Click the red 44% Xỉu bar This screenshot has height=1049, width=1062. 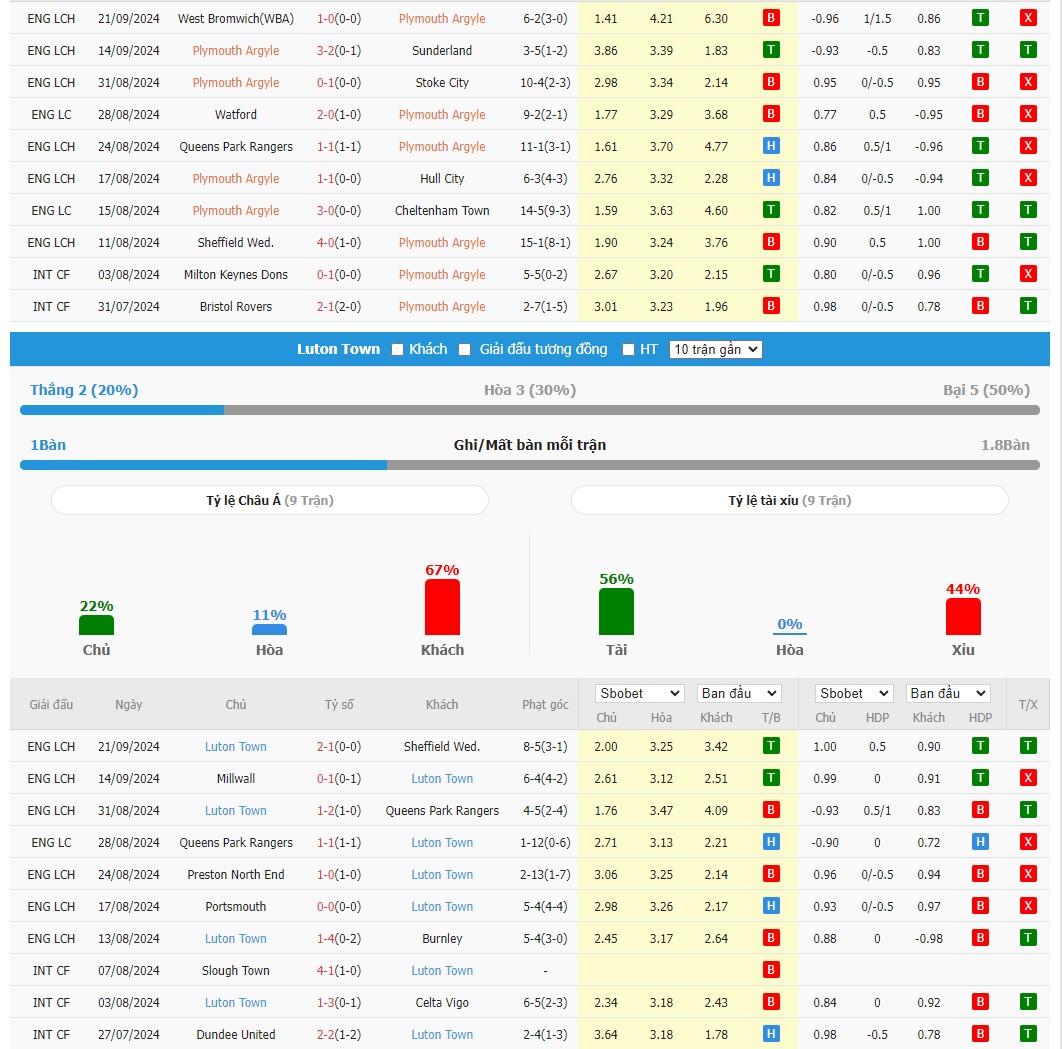pyautogui.click(x=963, y=617)
